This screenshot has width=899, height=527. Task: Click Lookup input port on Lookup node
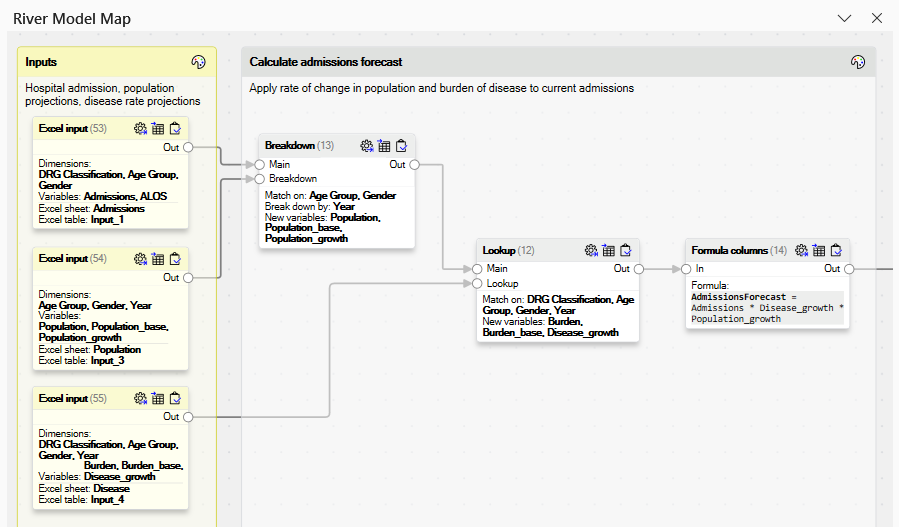pyautogui.click(x=477, y=283)
